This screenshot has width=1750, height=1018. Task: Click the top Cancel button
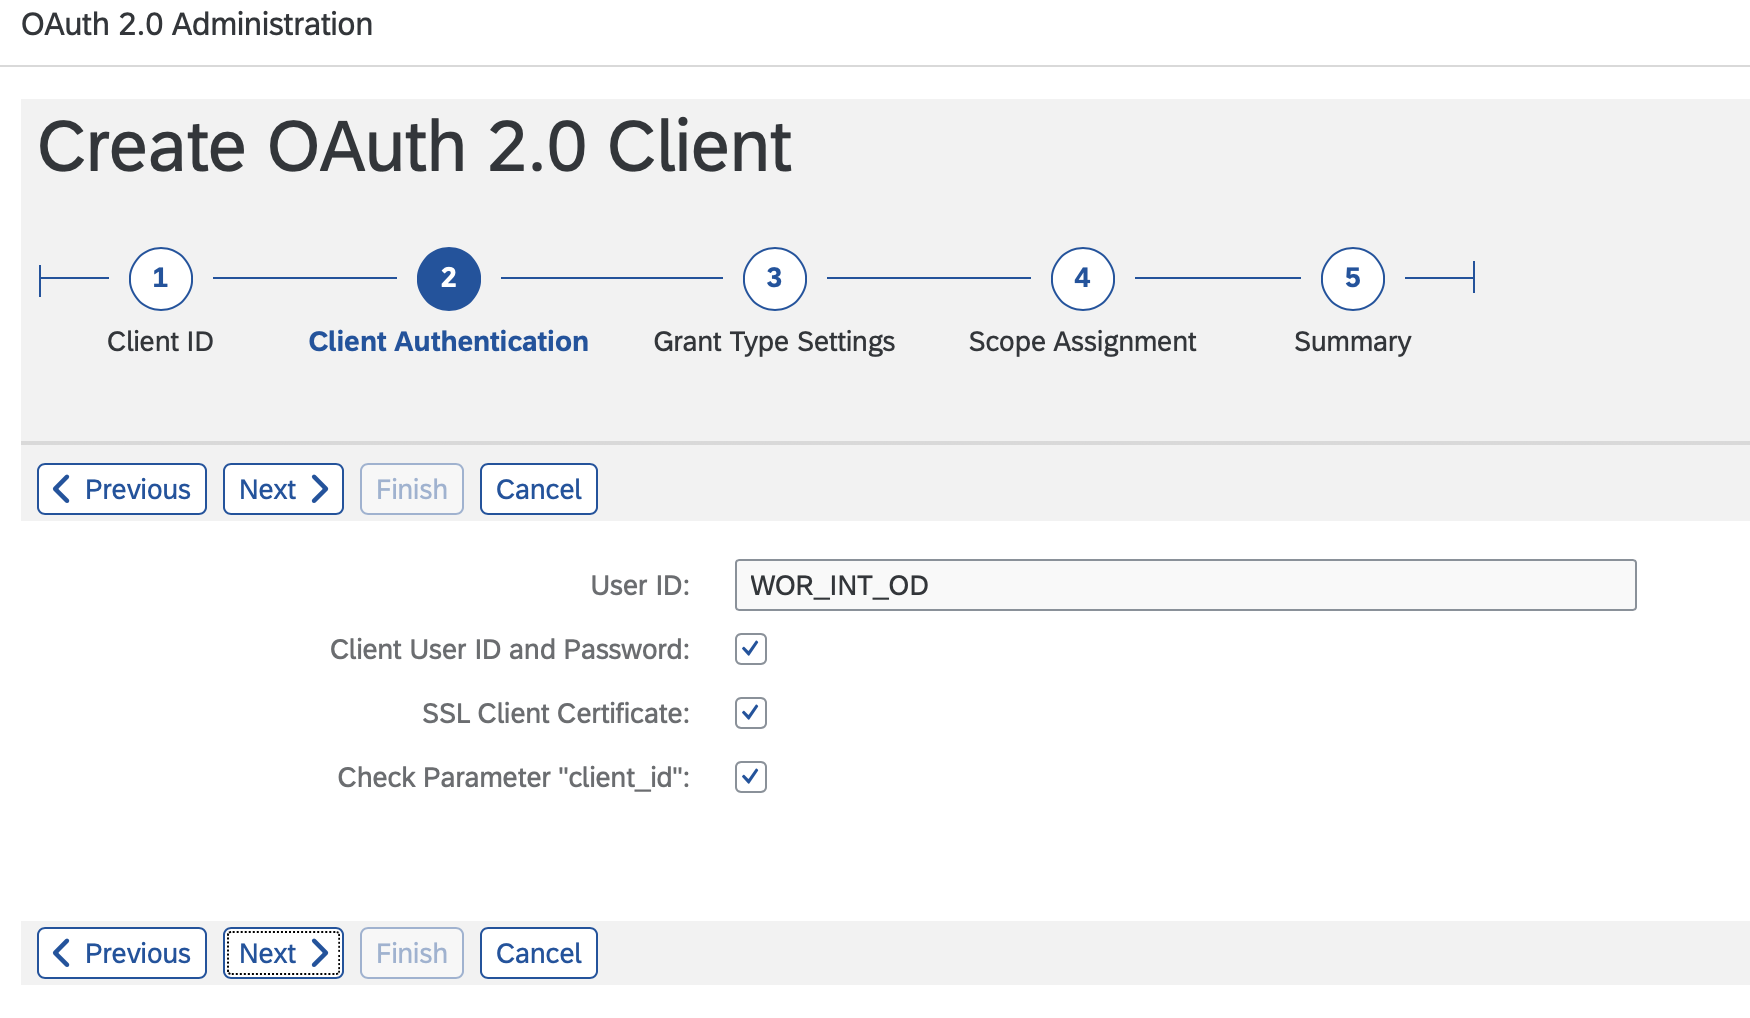coord(538,489)
